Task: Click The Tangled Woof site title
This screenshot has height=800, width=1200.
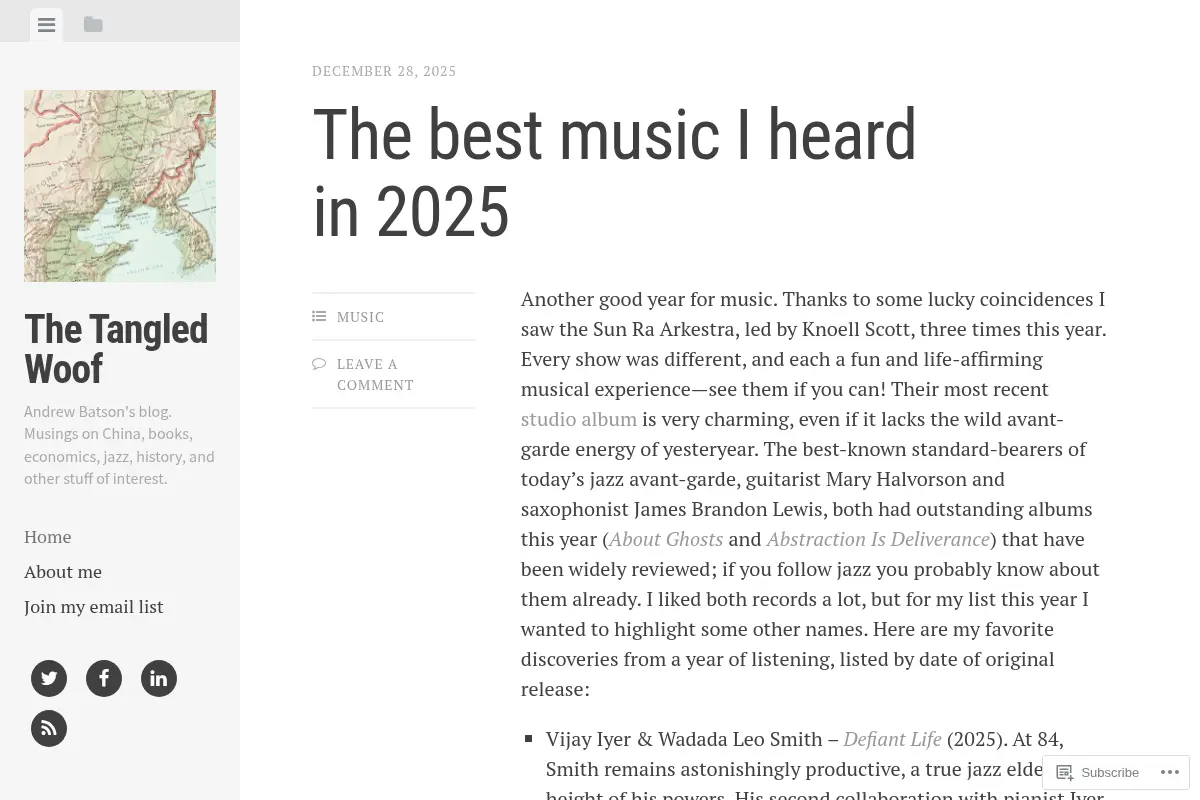Action: click(116, 349)
